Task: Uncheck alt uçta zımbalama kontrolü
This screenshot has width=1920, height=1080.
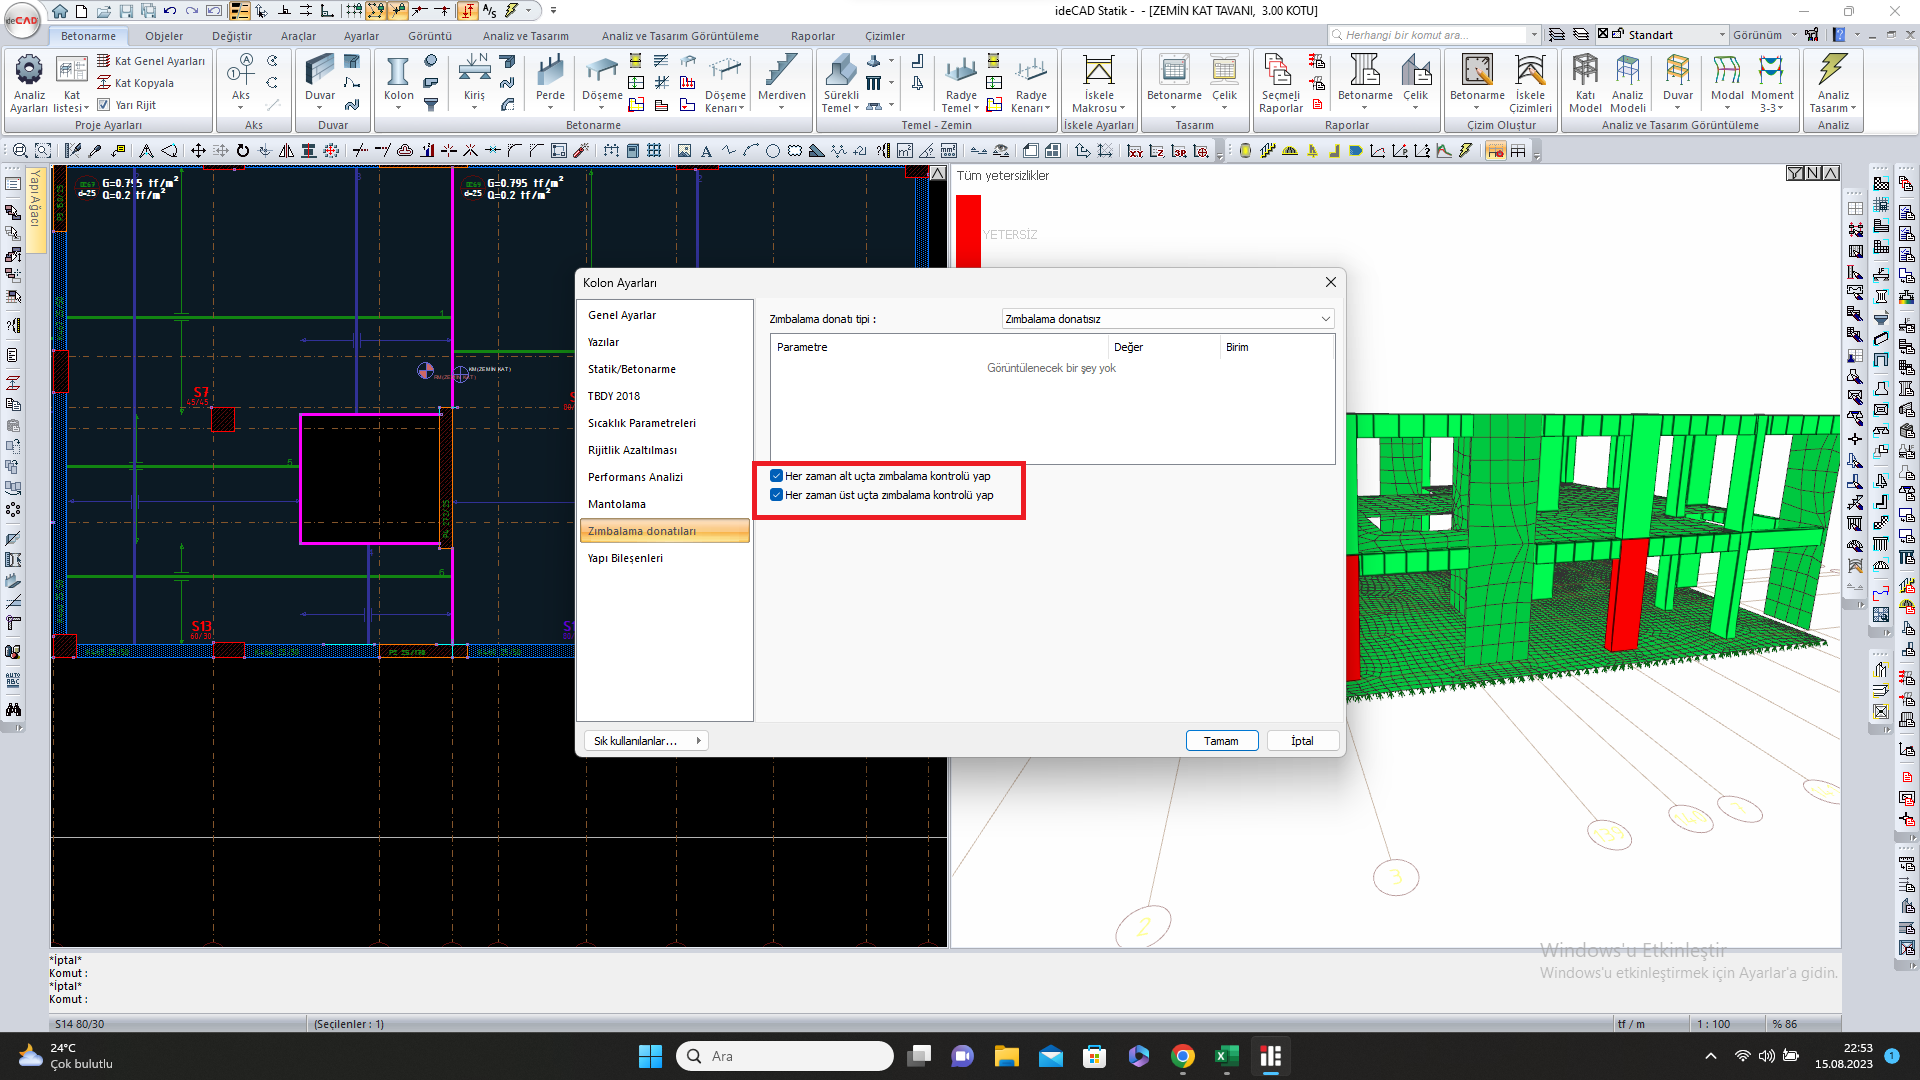Action: (x=776, y=476)
